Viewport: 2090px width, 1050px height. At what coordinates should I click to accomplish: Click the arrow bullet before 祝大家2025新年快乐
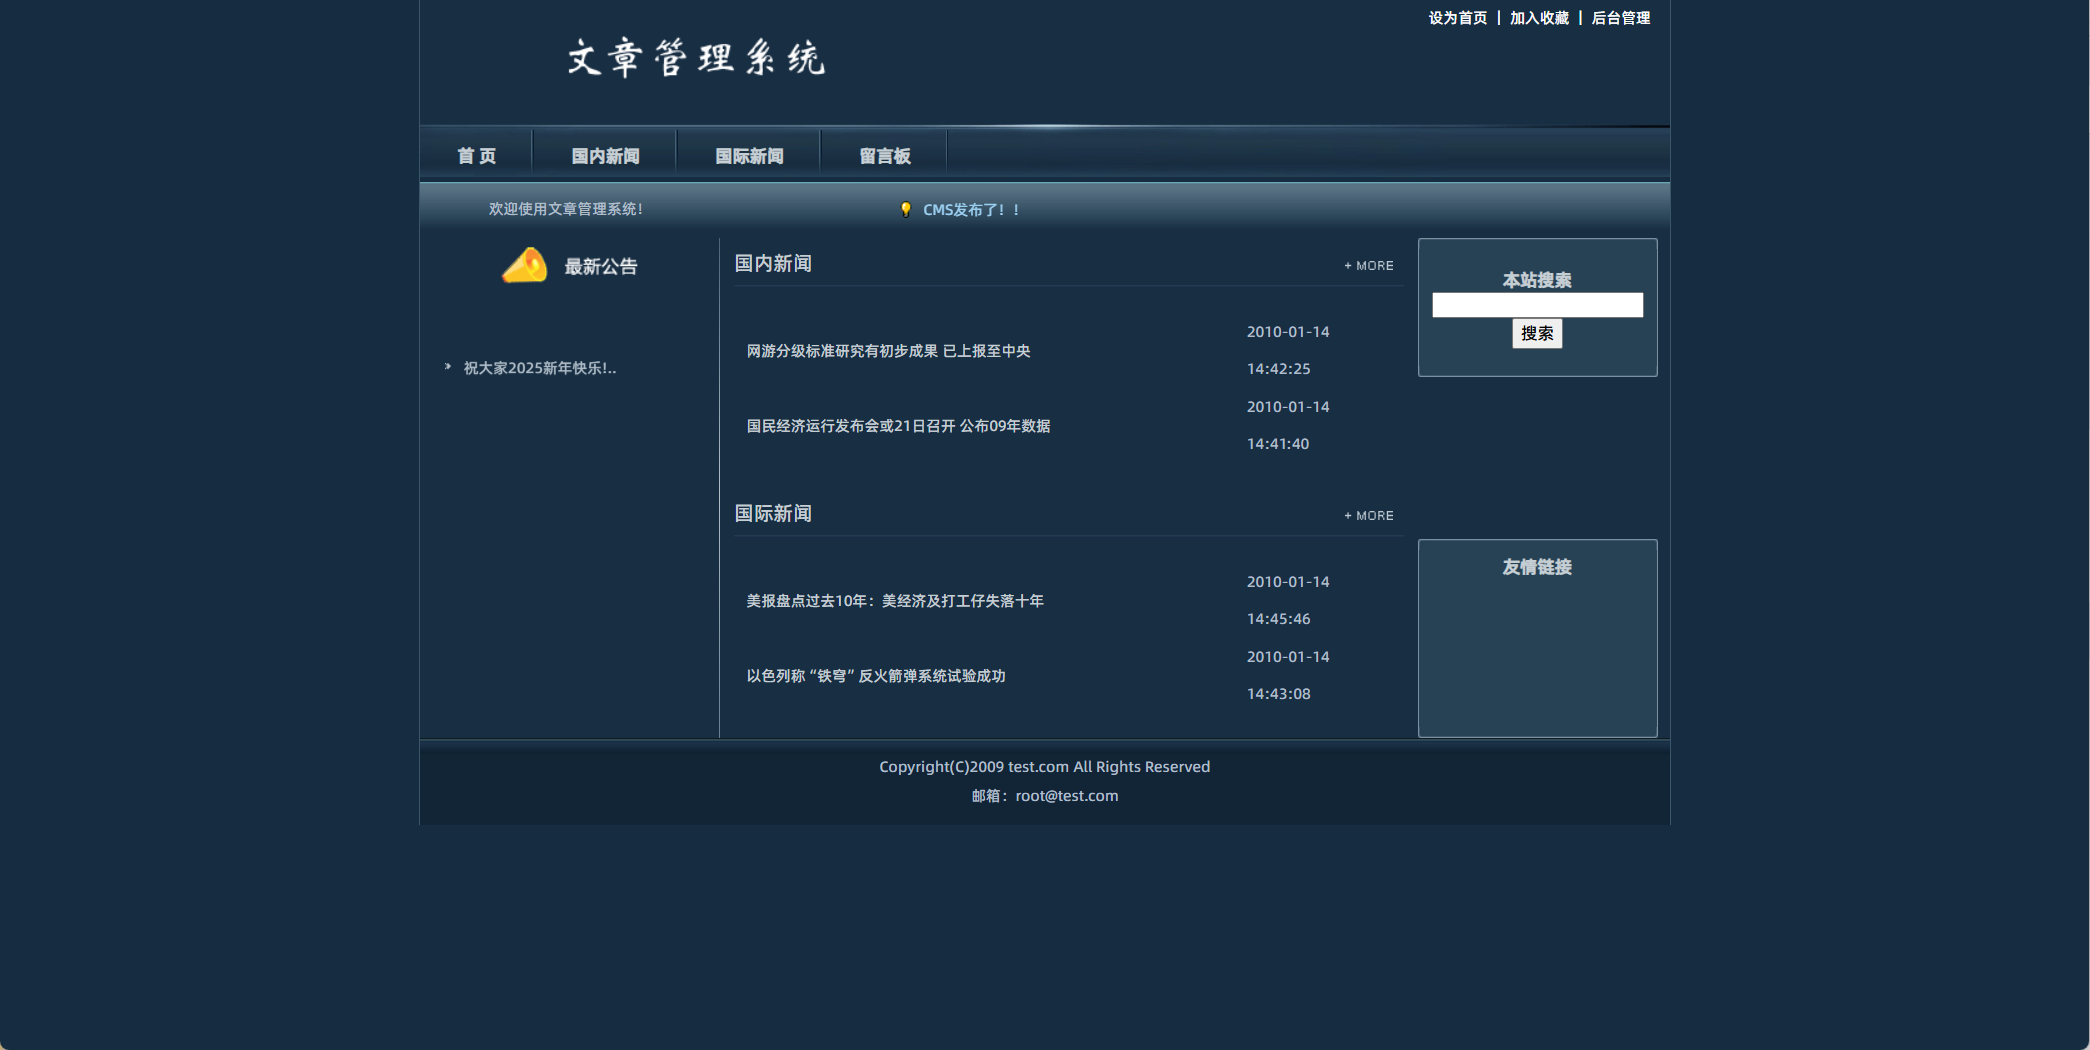pos(448,367)
